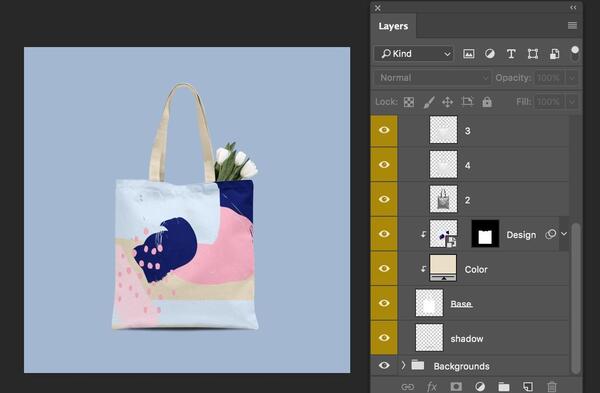This screenshot has height=393, width=600.
Task: Hide layer 2 with its eye icon
Action: (x=384, y=199)
